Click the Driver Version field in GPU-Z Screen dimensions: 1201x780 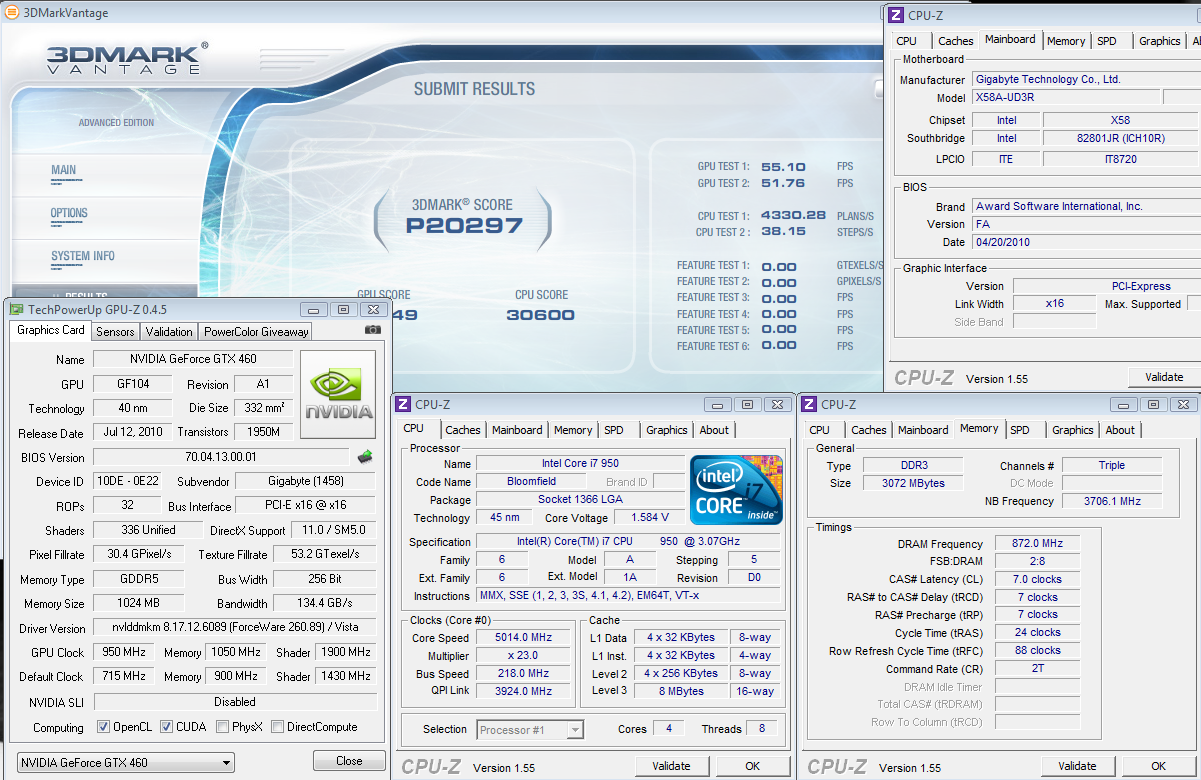tap(234, 628)
